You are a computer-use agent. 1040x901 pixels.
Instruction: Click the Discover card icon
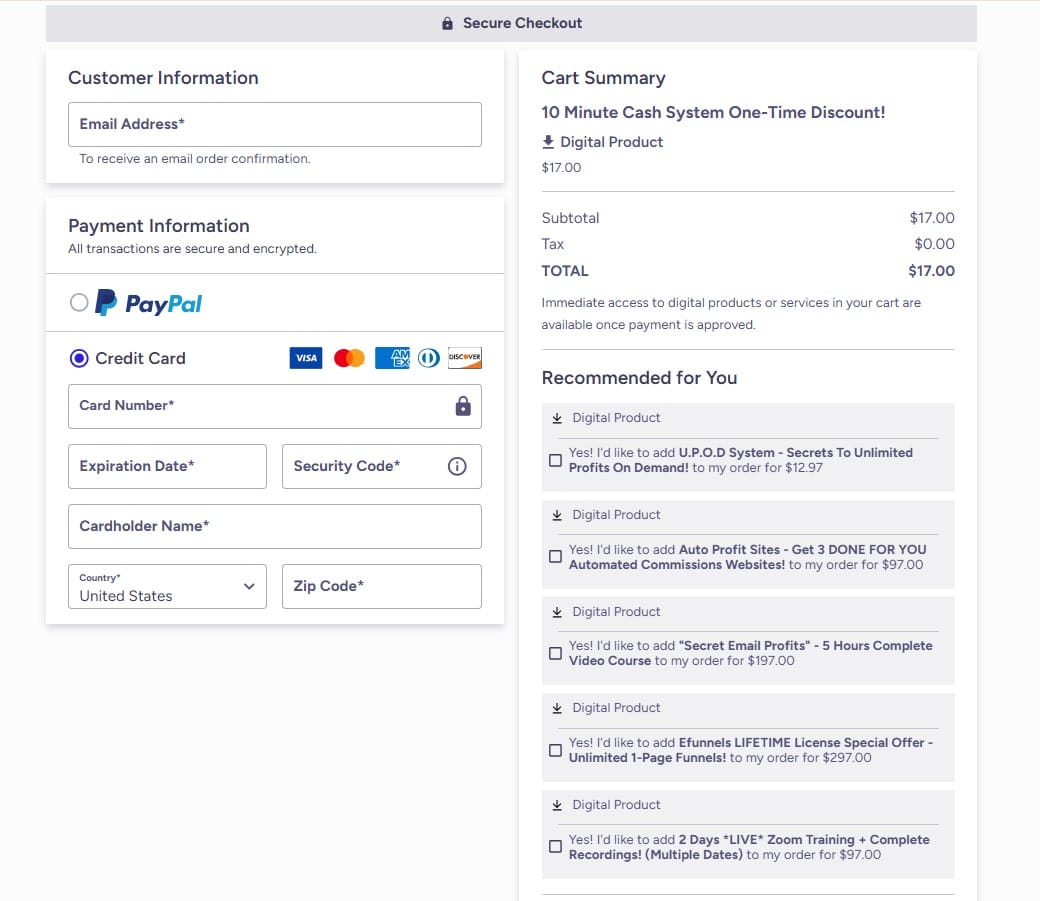[x=465, y=357]
